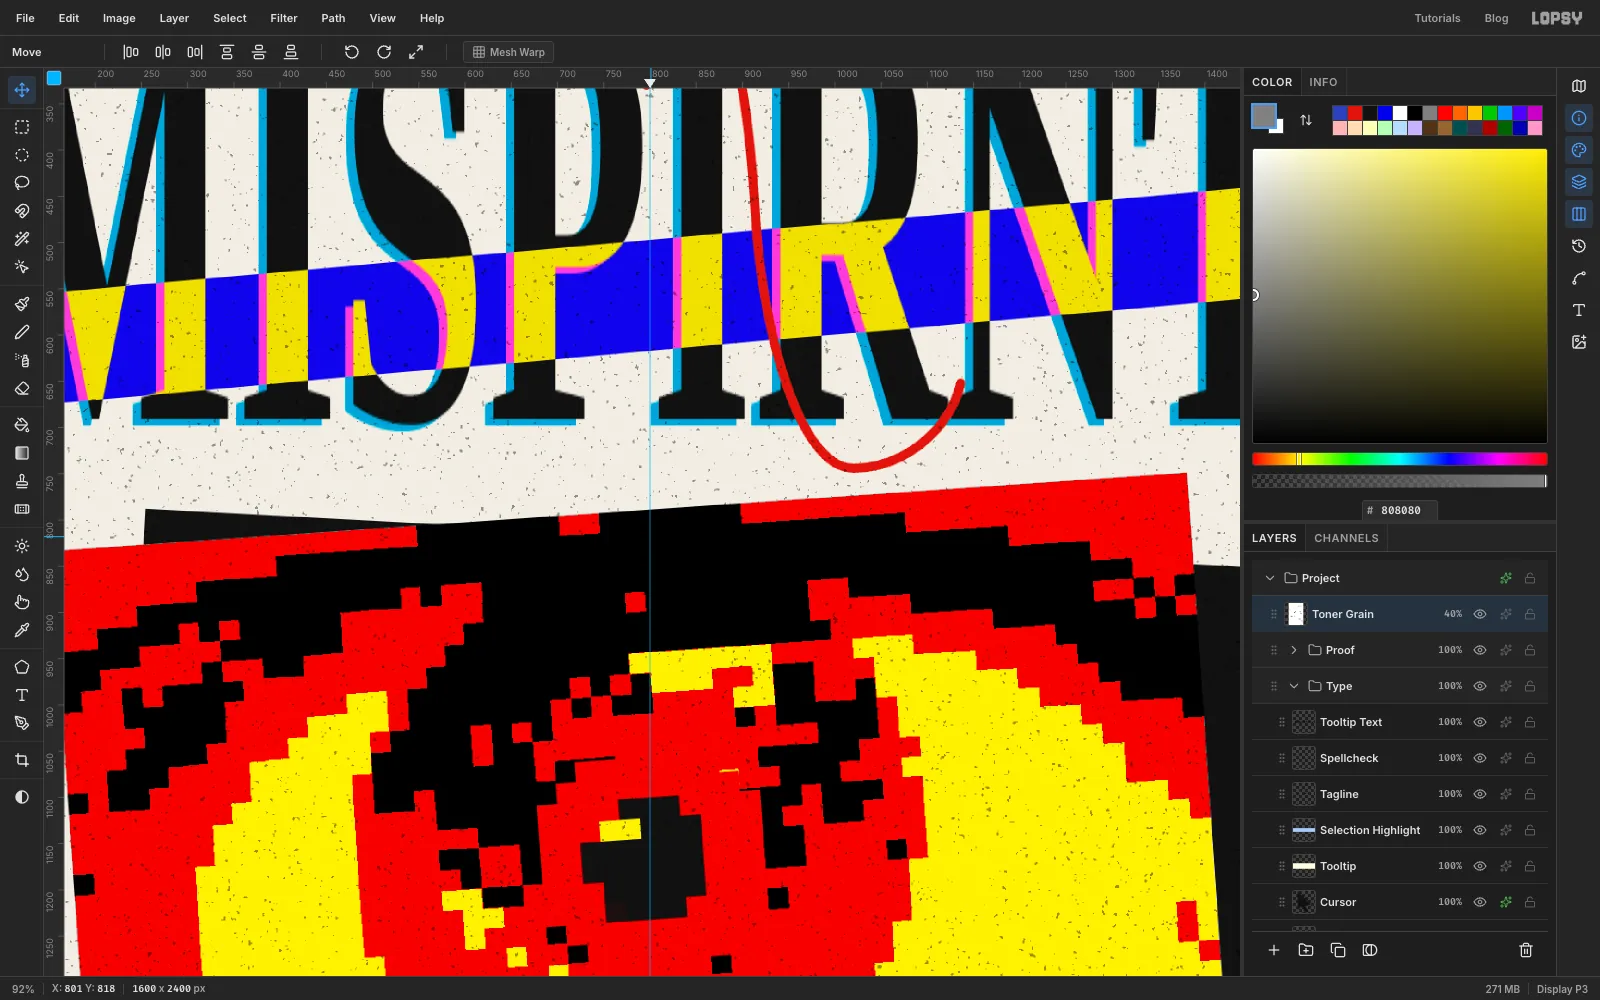The width and height of the screenshot is (1600, 1000).
Task: Select the Rectangular Marquee tool
Action: [x=22, y=127]
